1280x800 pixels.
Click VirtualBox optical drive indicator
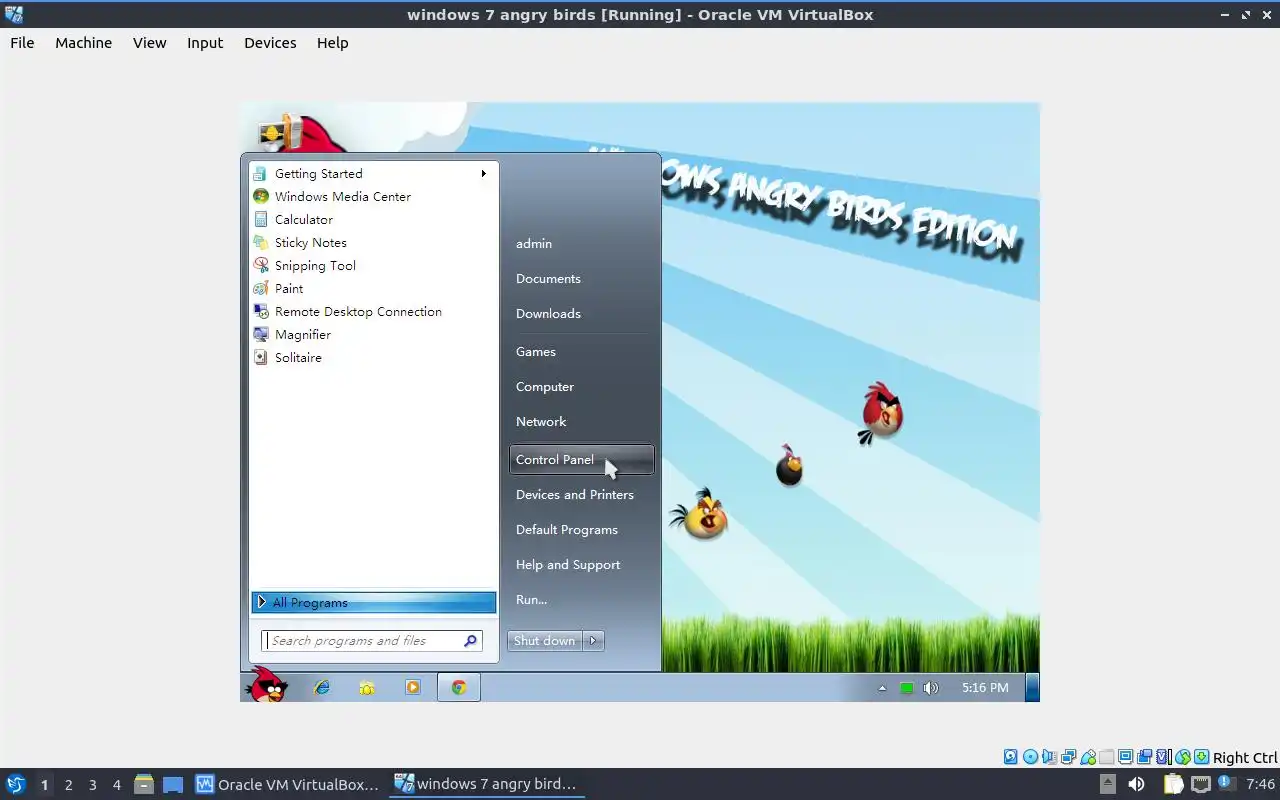pos(1031,757)
